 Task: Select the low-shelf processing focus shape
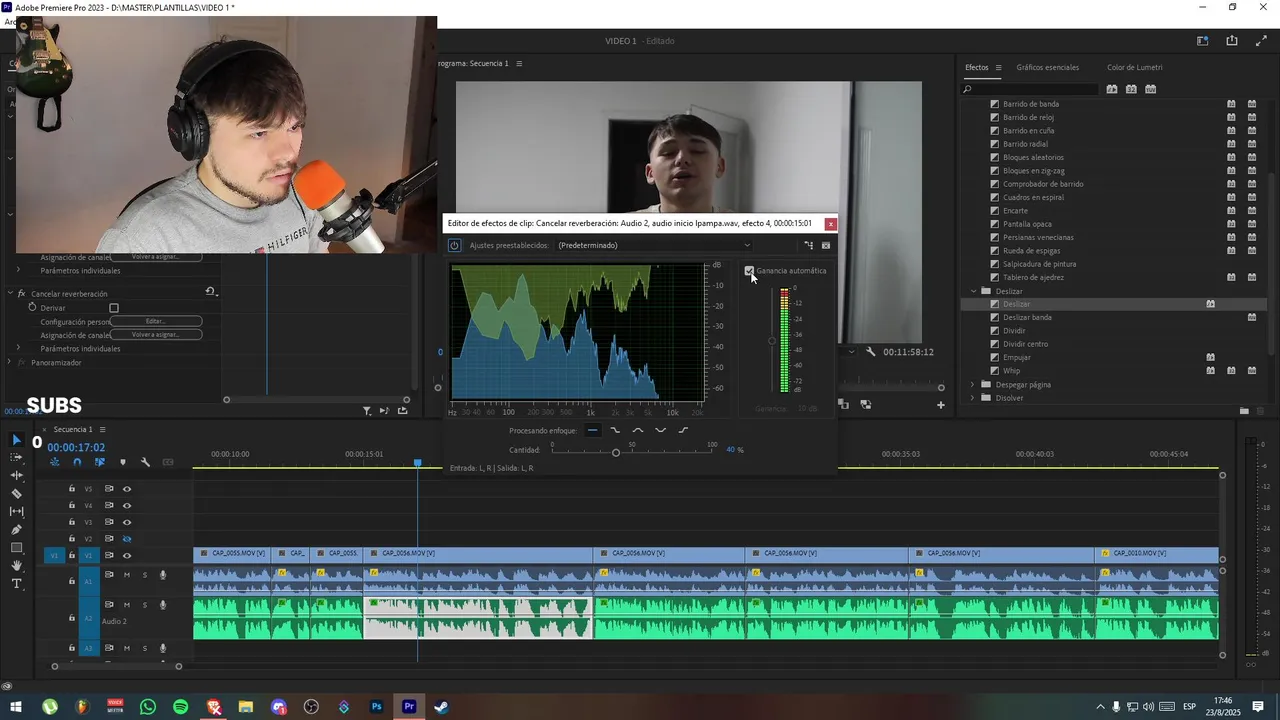tap(615, 430)
